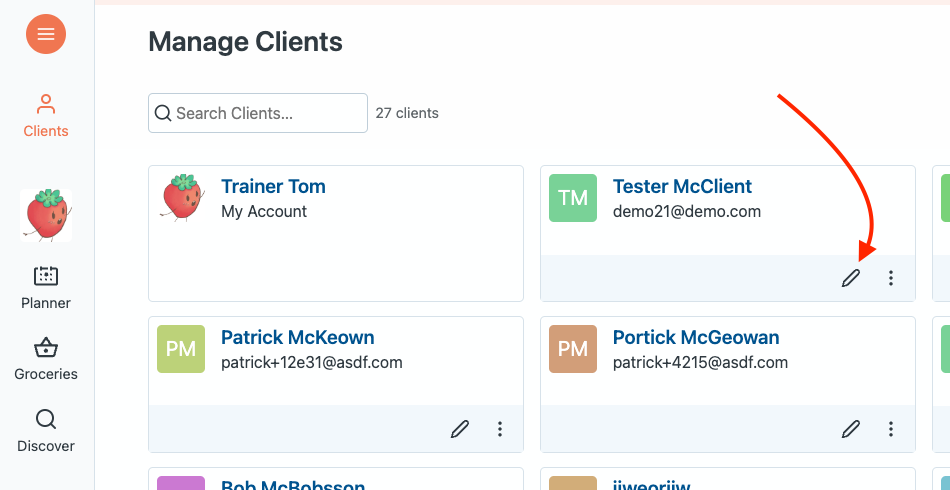Go to Clients in the sidebar

[46, 115]
